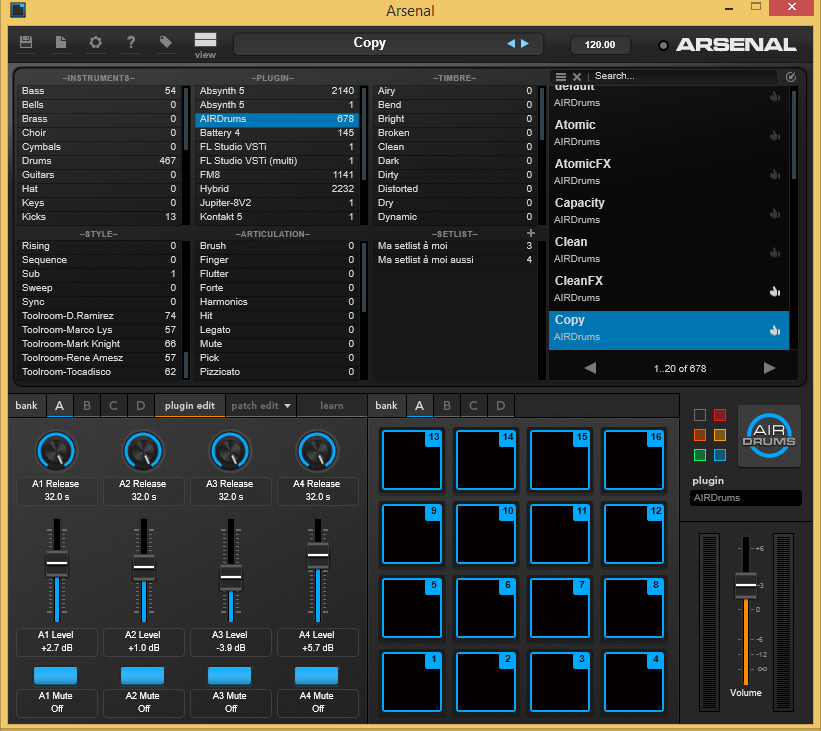Audition the Copy preset speaker icon
821x731 pixels.
(x=774, y=329)
